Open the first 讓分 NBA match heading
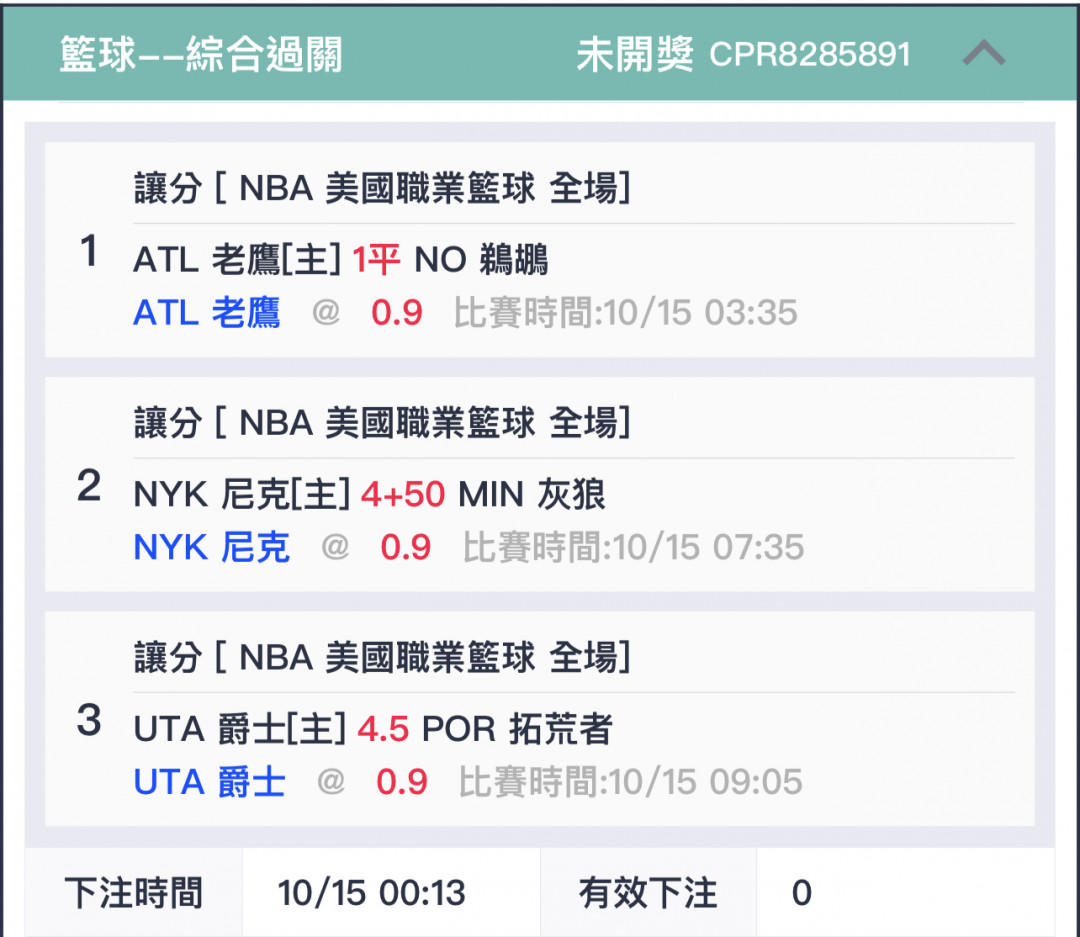 (382, 187)
